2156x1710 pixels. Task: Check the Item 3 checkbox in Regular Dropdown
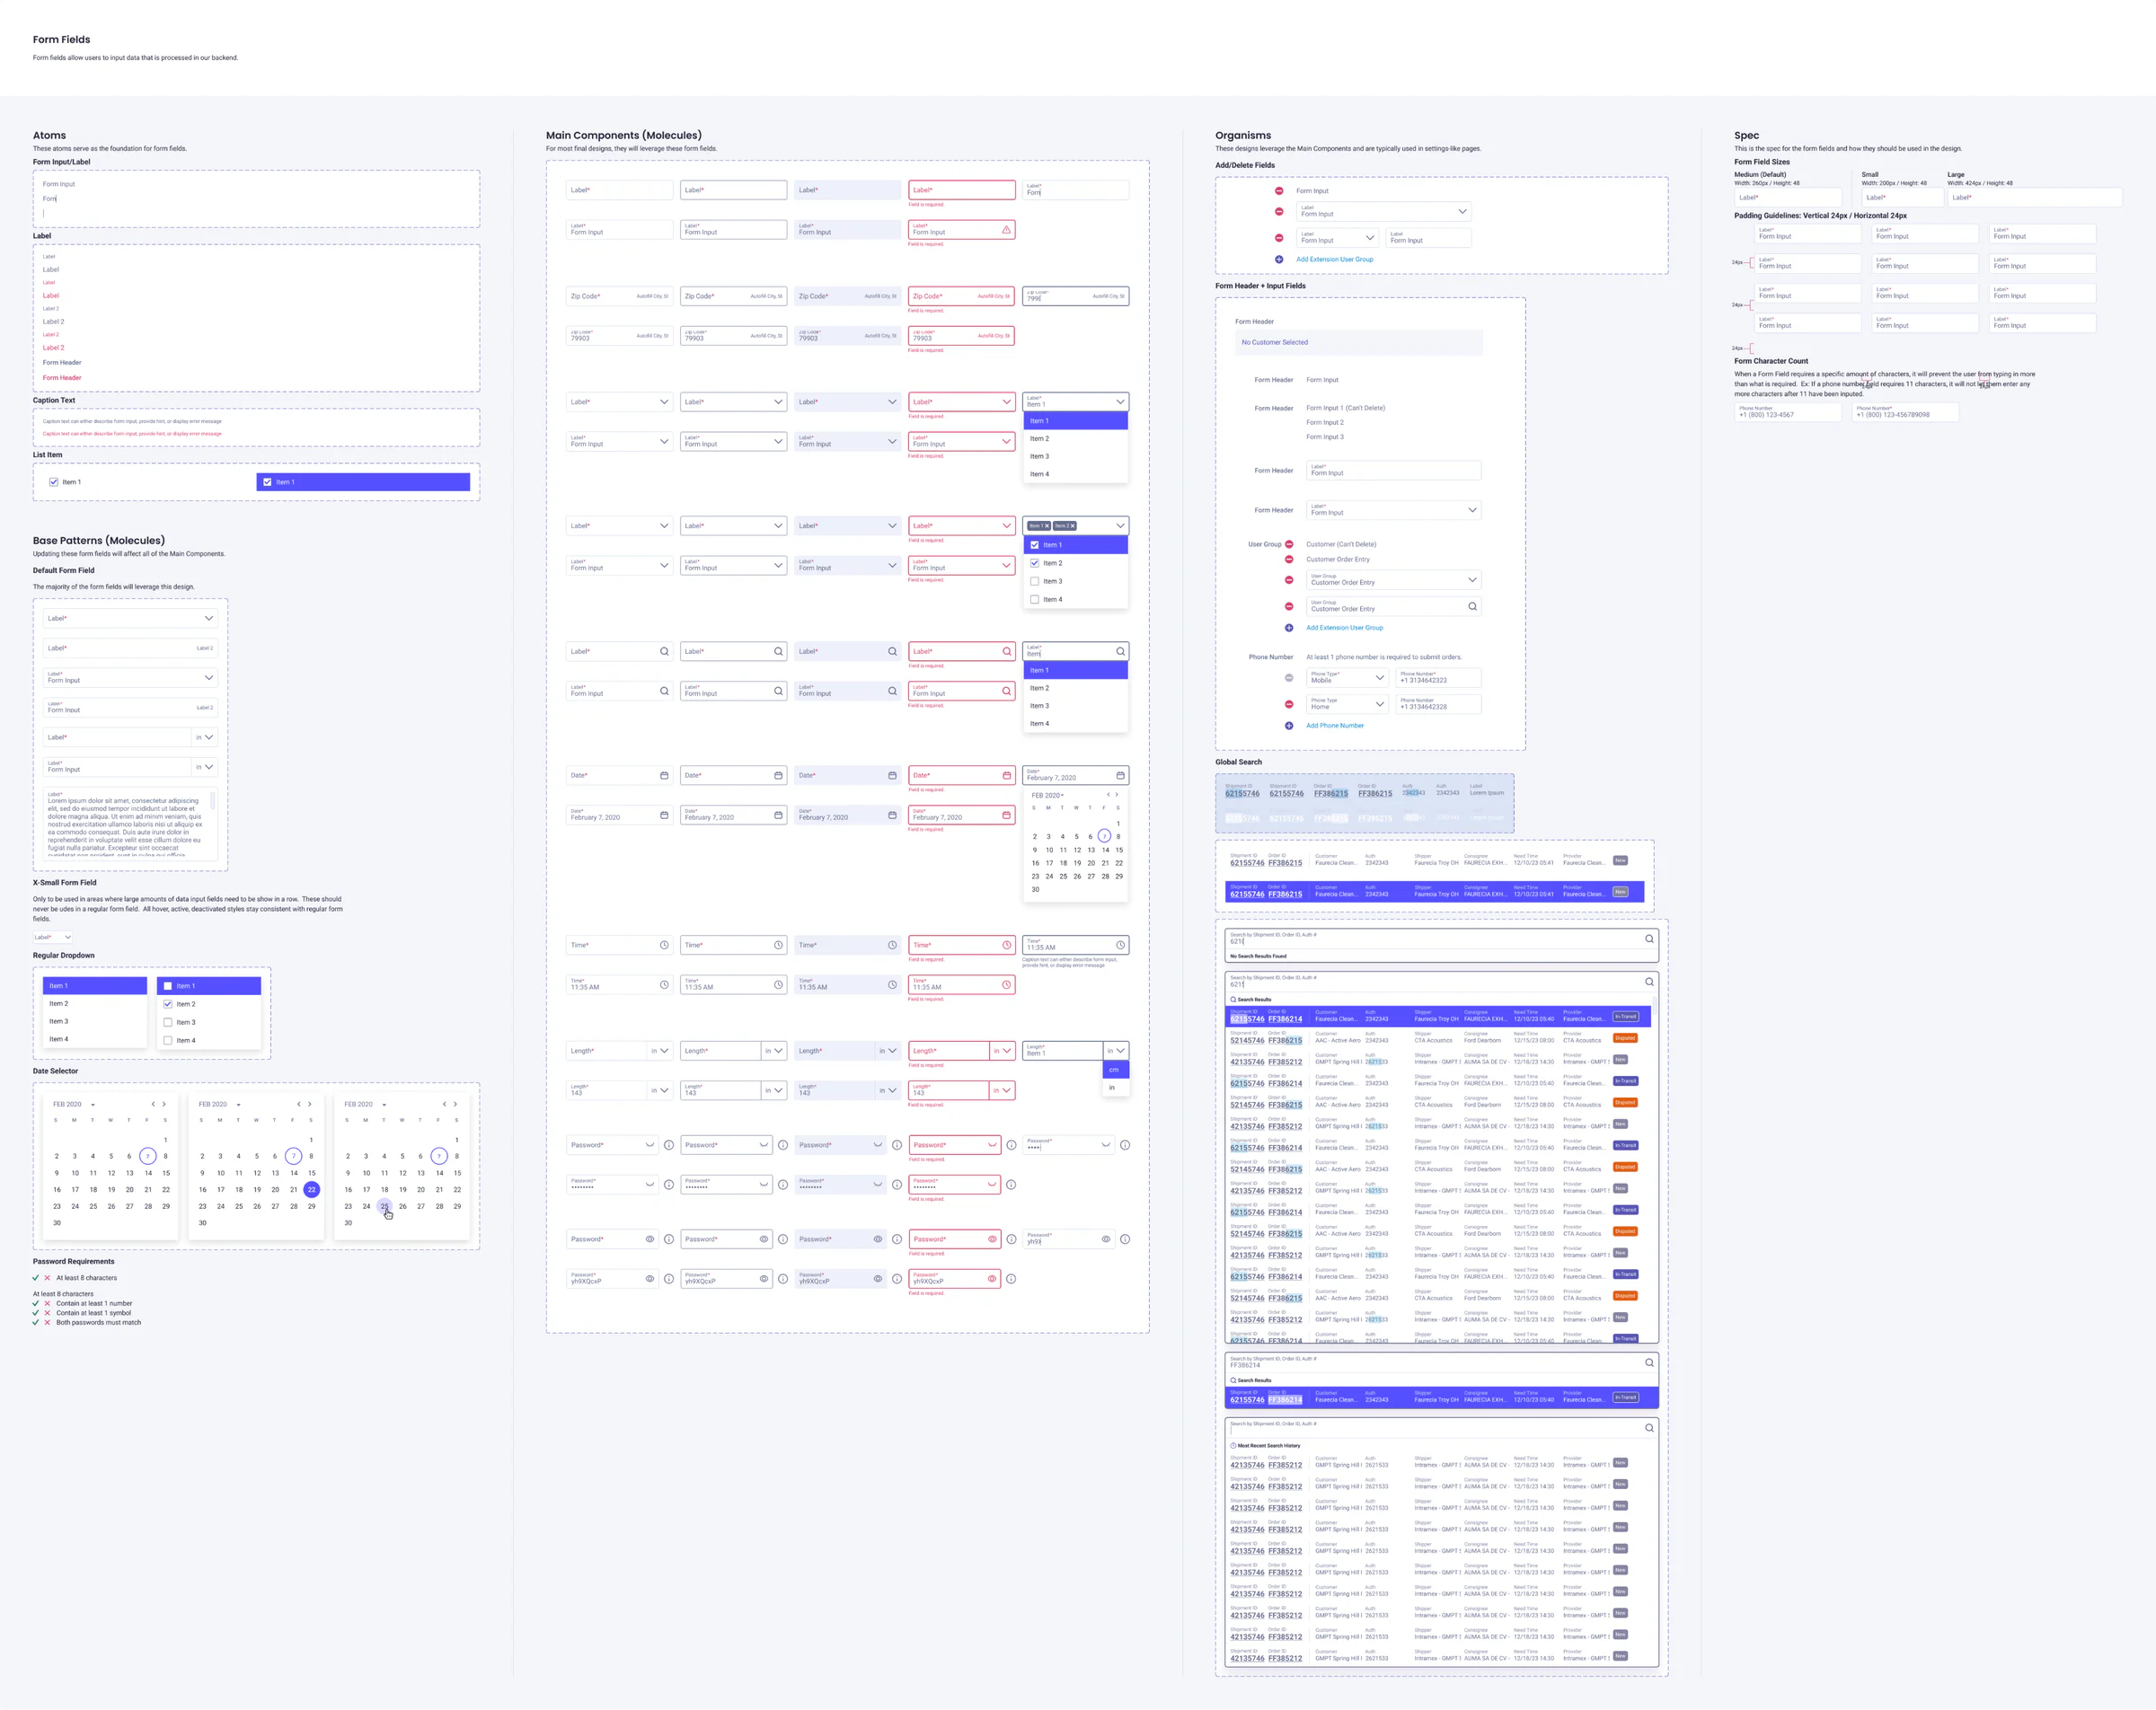point(168,1022)
